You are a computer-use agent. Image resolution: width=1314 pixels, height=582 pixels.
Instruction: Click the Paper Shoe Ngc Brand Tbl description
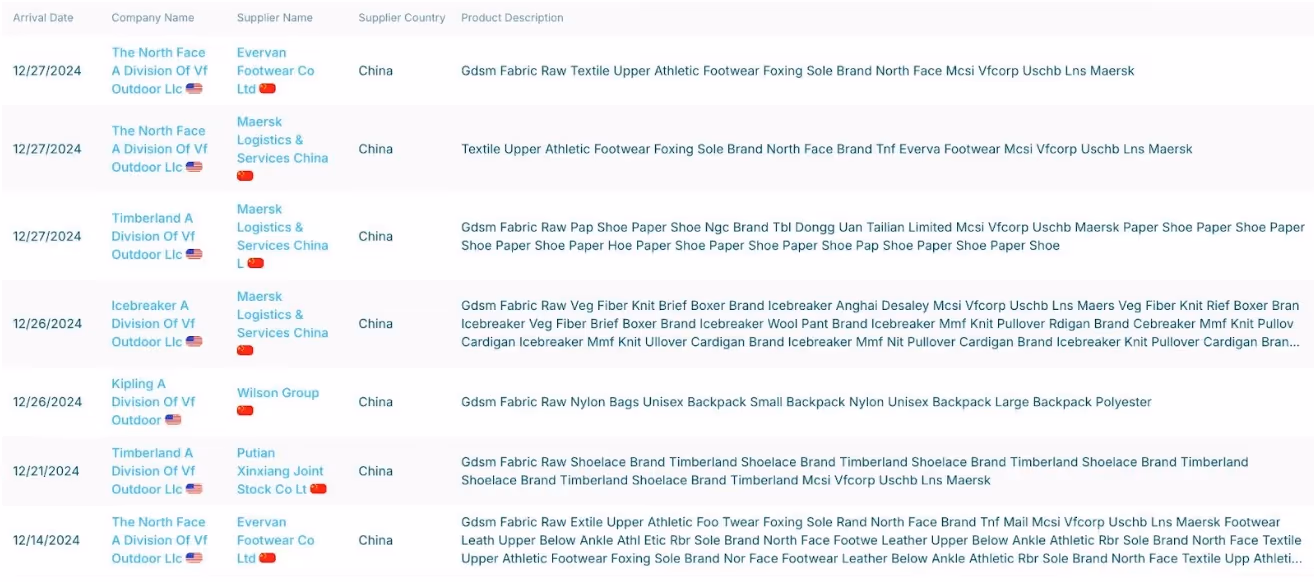pyautogui.click(x=882, y=236)
